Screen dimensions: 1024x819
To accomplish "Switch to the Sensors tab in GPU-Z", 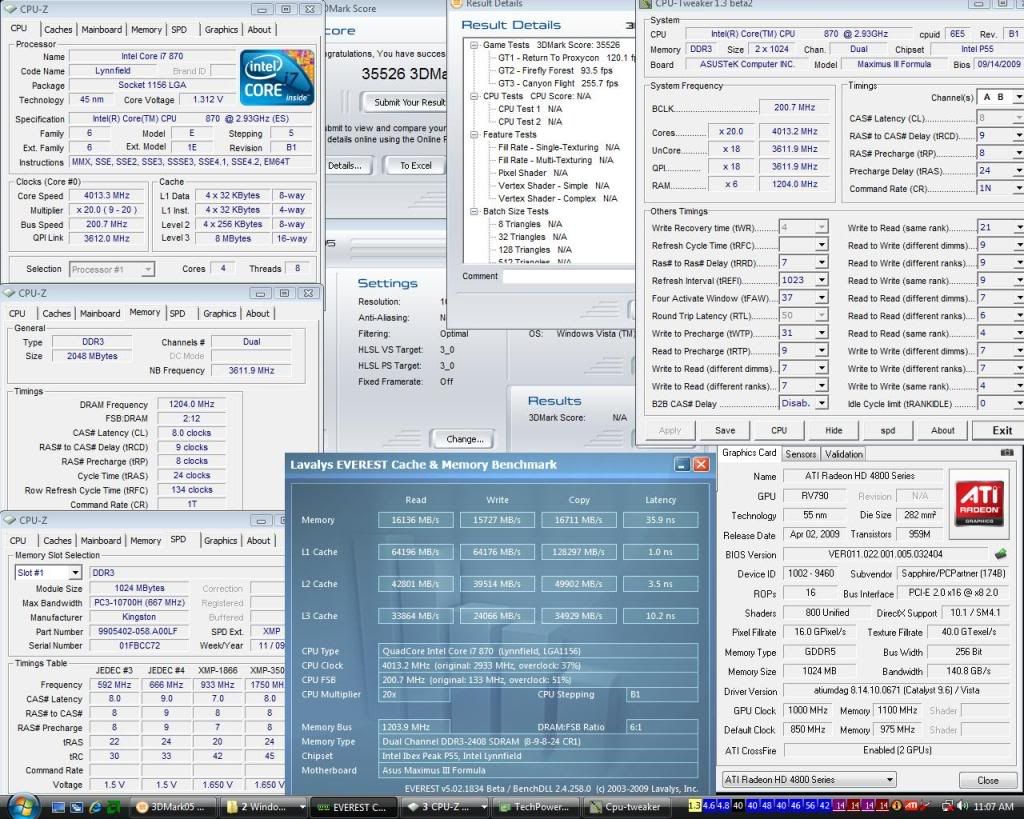I will (x=801, y=454).
